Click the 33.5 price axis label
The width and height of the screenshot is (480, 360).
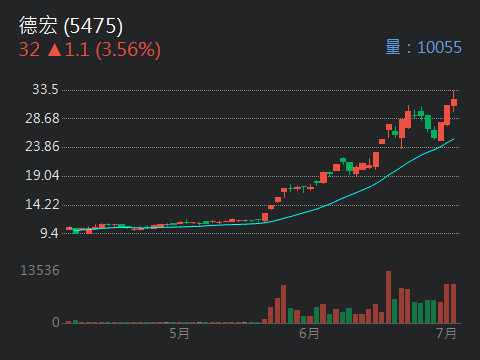click(45, 89)
